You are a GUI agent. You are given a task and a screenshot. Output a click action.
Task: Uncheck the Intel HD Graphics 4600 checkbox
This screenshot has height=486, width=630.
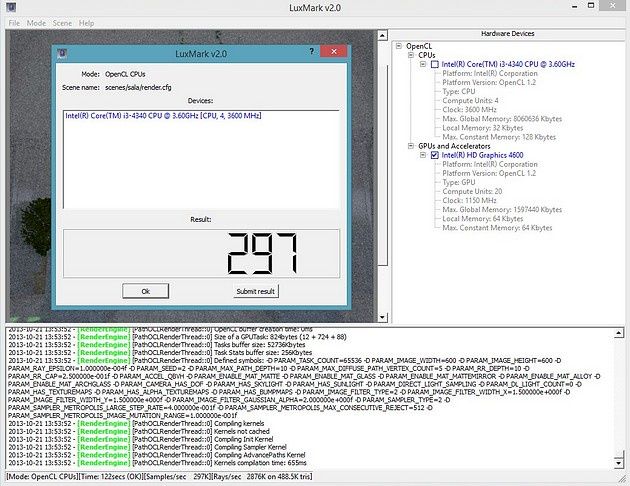click(x=435, y=155)
